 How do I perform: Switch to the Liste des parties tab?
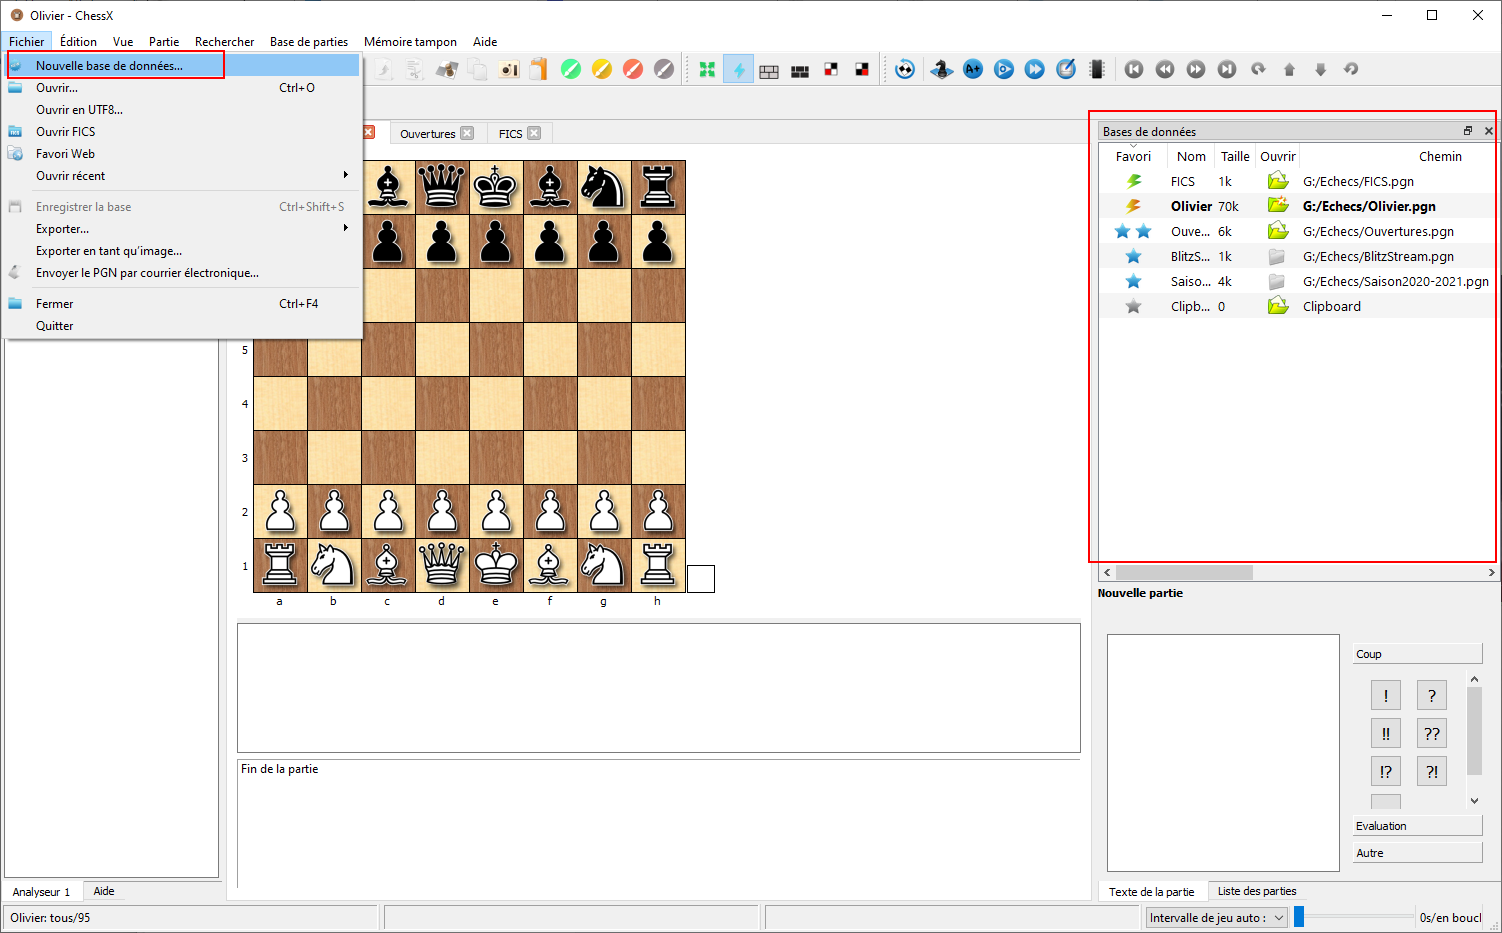click(1256, 891)
